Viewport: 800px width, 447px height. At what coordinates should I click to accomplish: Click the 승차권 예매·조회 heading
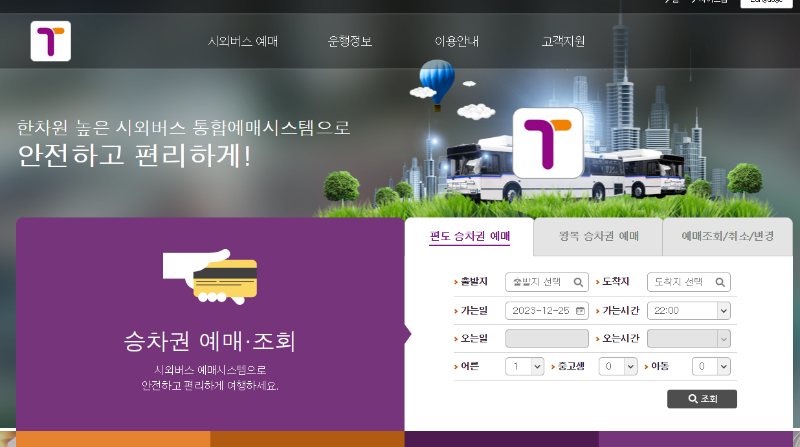click(x=210, y=341)
